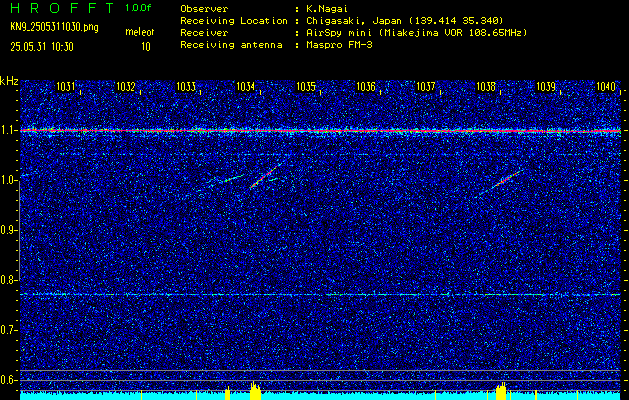Click the 1033 time axis label
Viewport: 629px width, 400px height.
pos(186,86)
